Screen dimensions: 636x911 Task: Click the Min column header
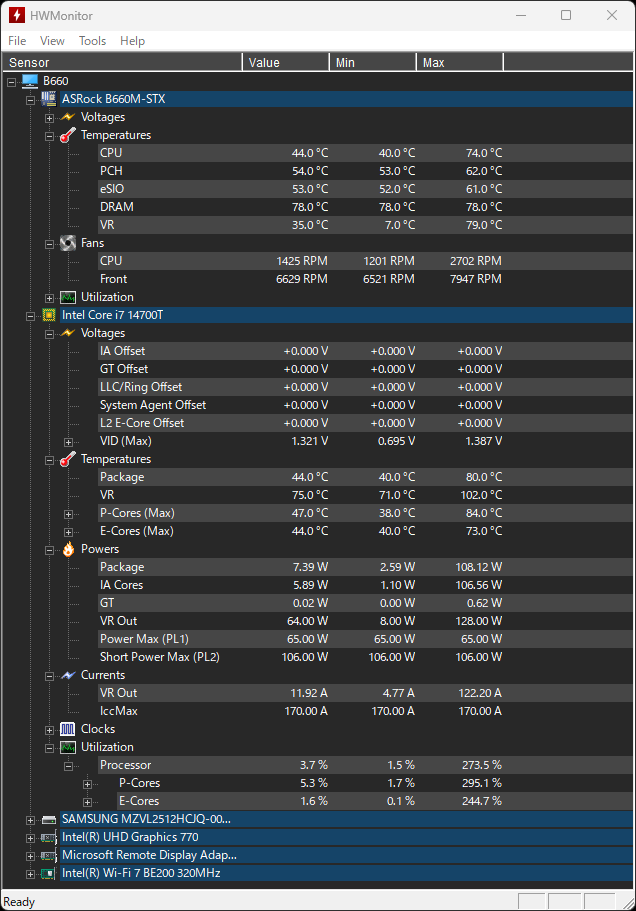373,62
